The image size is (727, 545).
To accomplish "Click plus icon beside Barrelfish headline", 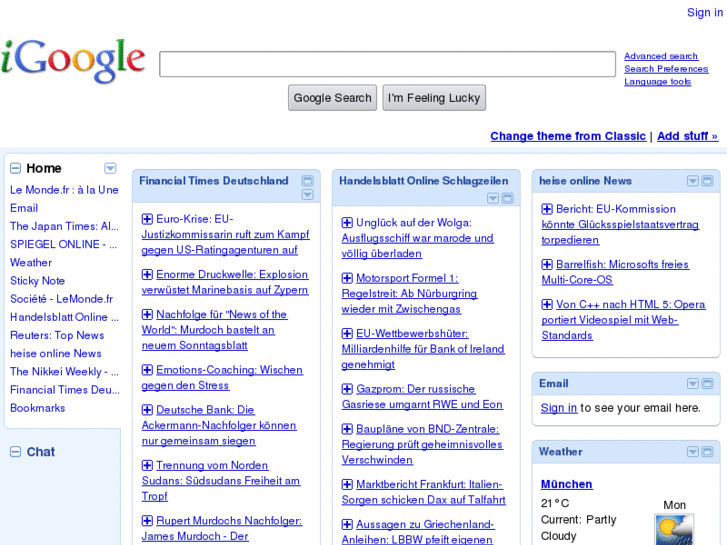I will coord(547,264).
